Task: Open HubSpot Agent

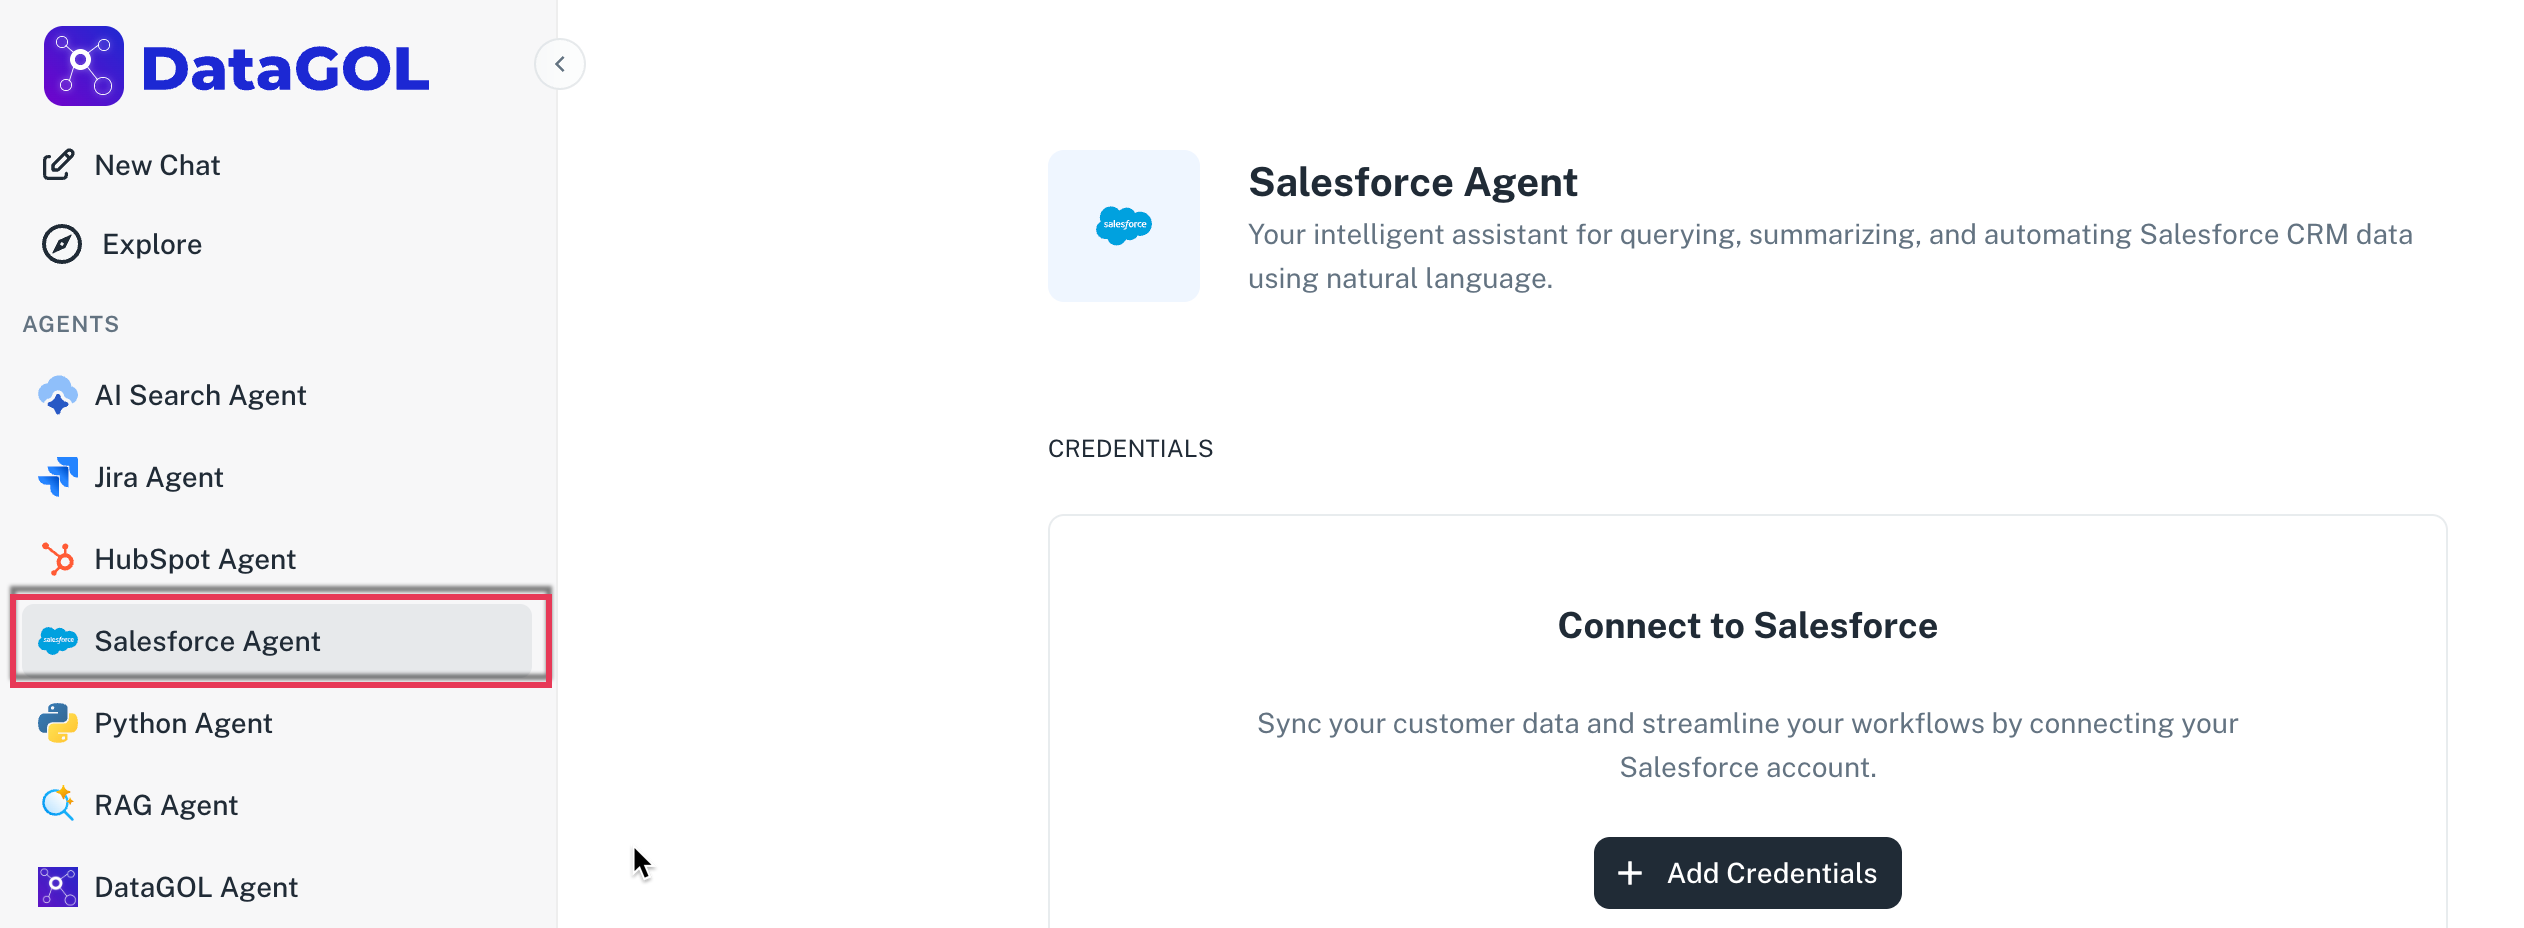Action: click(x=195, y=559)
